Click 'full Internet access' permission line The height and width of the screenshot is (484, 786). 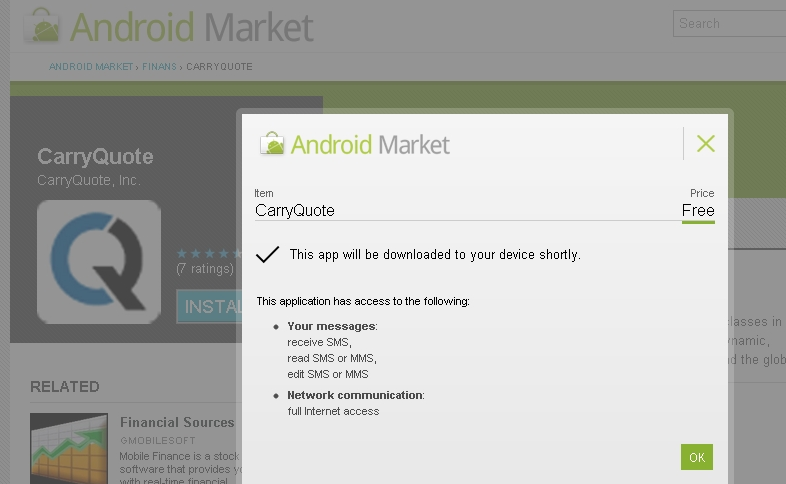(333, 411)
